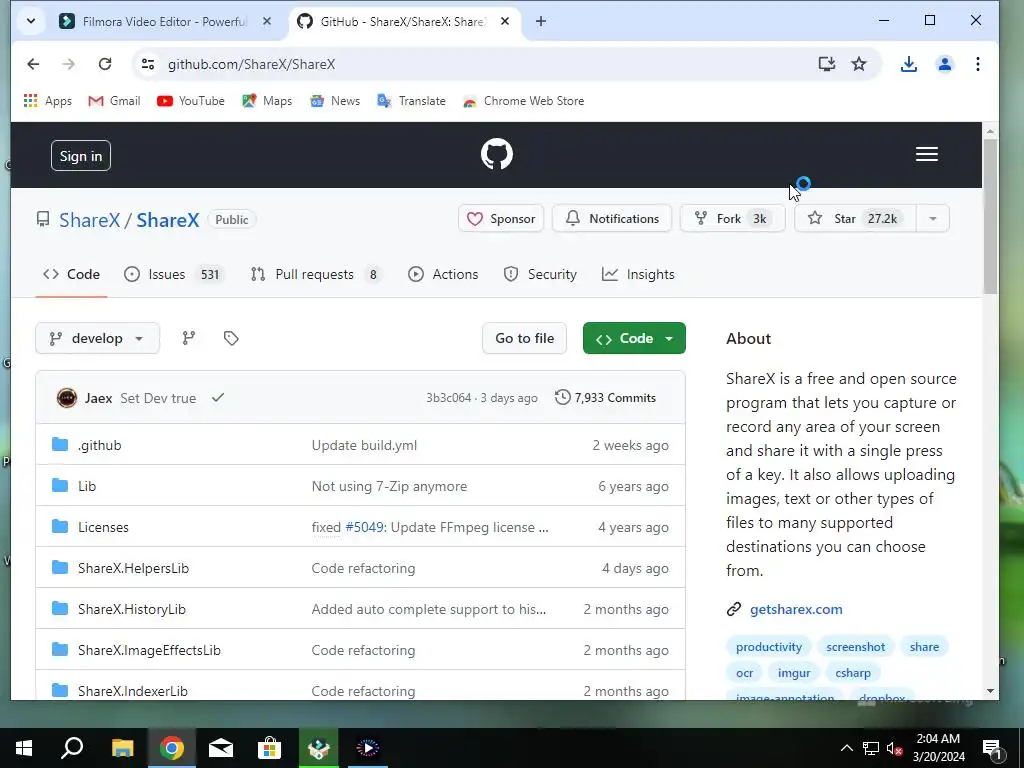Image resolution: width=1024 pixels, height=768 pixels.
Task: Expand the develop branch dropdown
Action: 97,338
